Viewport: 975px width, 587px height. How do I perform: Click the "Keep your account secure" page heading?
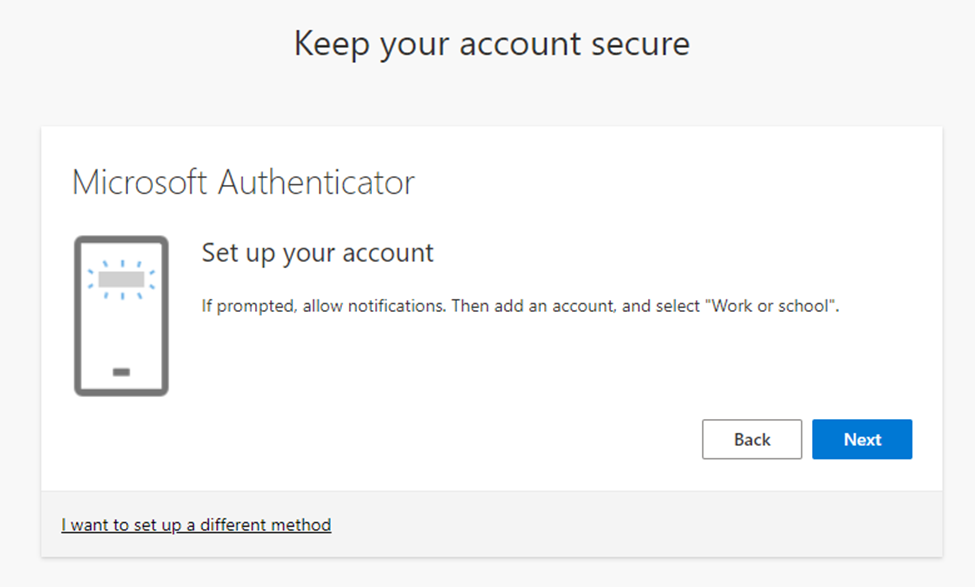point(491,45)
